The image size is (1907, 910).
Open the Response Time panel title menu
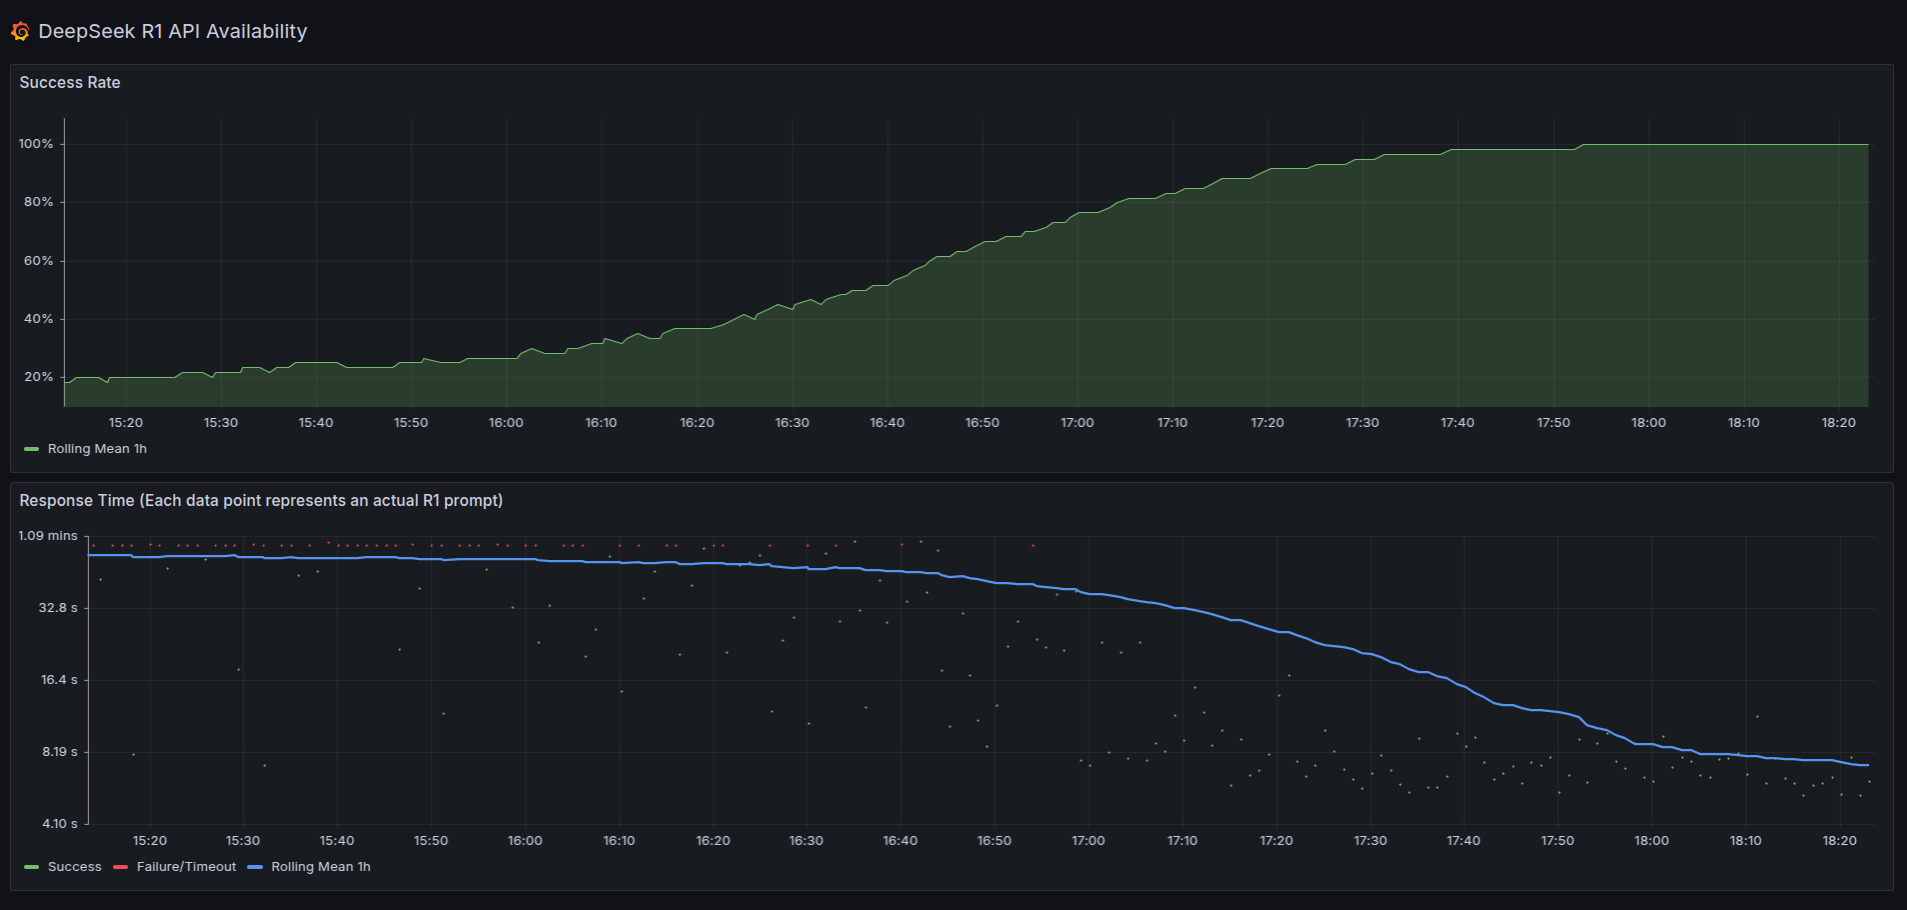261,501
